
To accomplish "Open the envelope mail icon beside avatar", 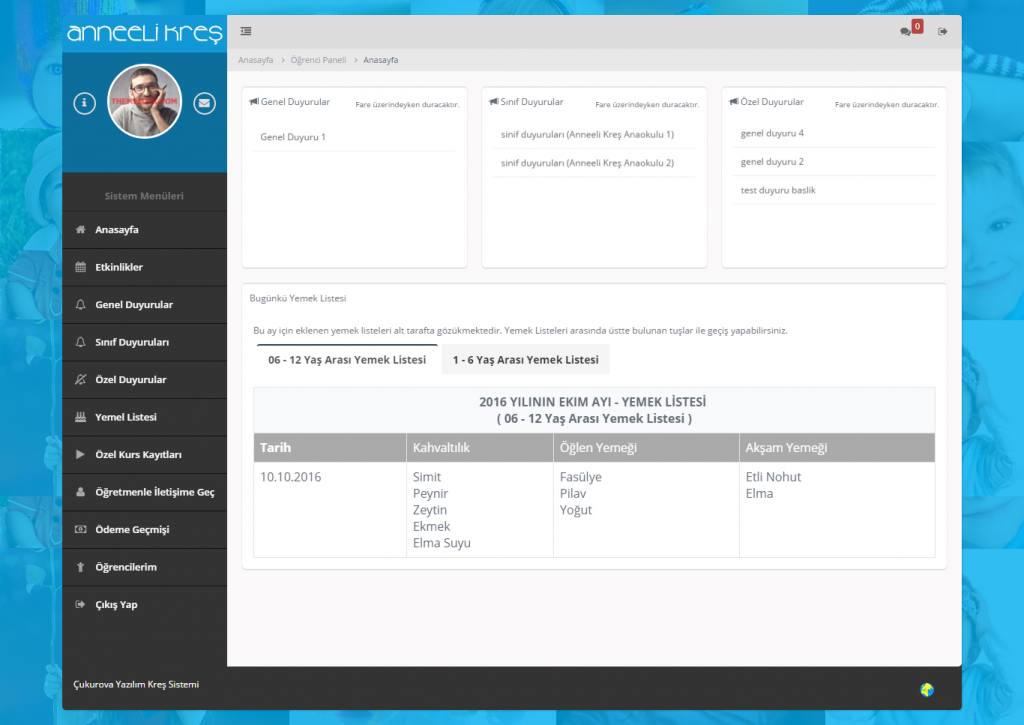I will coord(204,102).
